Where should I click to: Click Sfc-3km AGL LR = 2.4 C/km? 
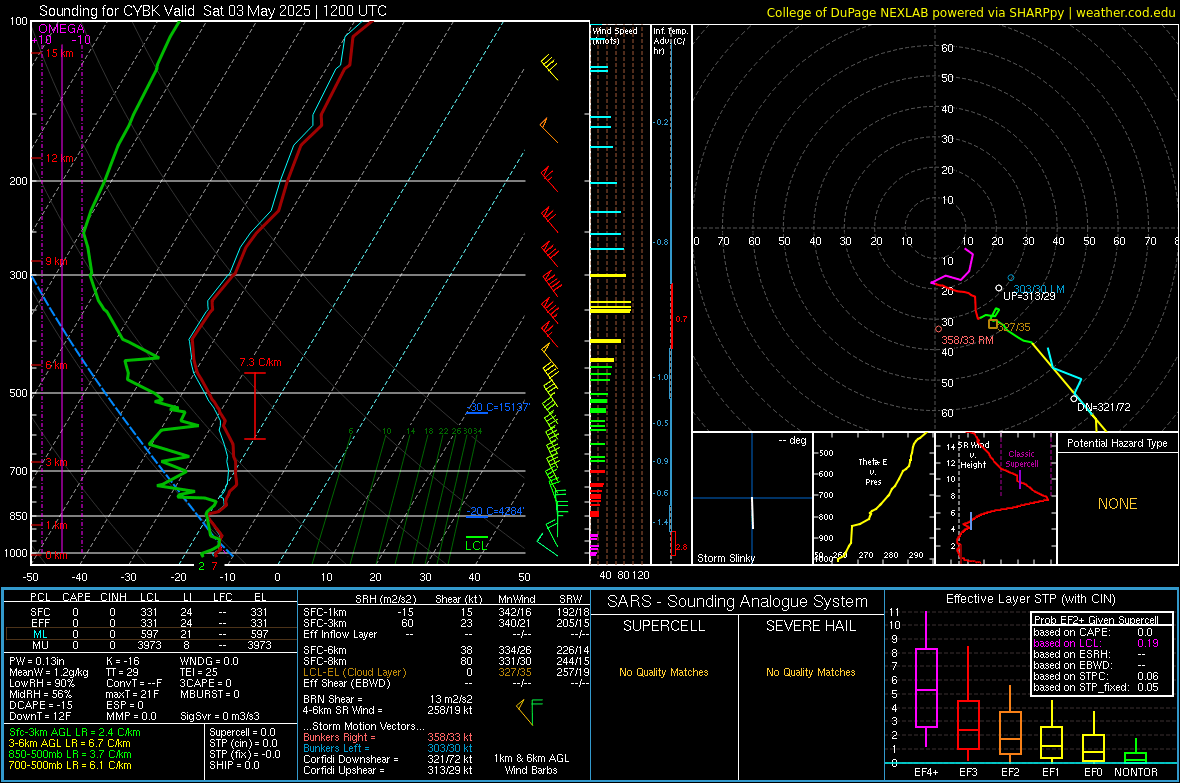pos(75,733)
